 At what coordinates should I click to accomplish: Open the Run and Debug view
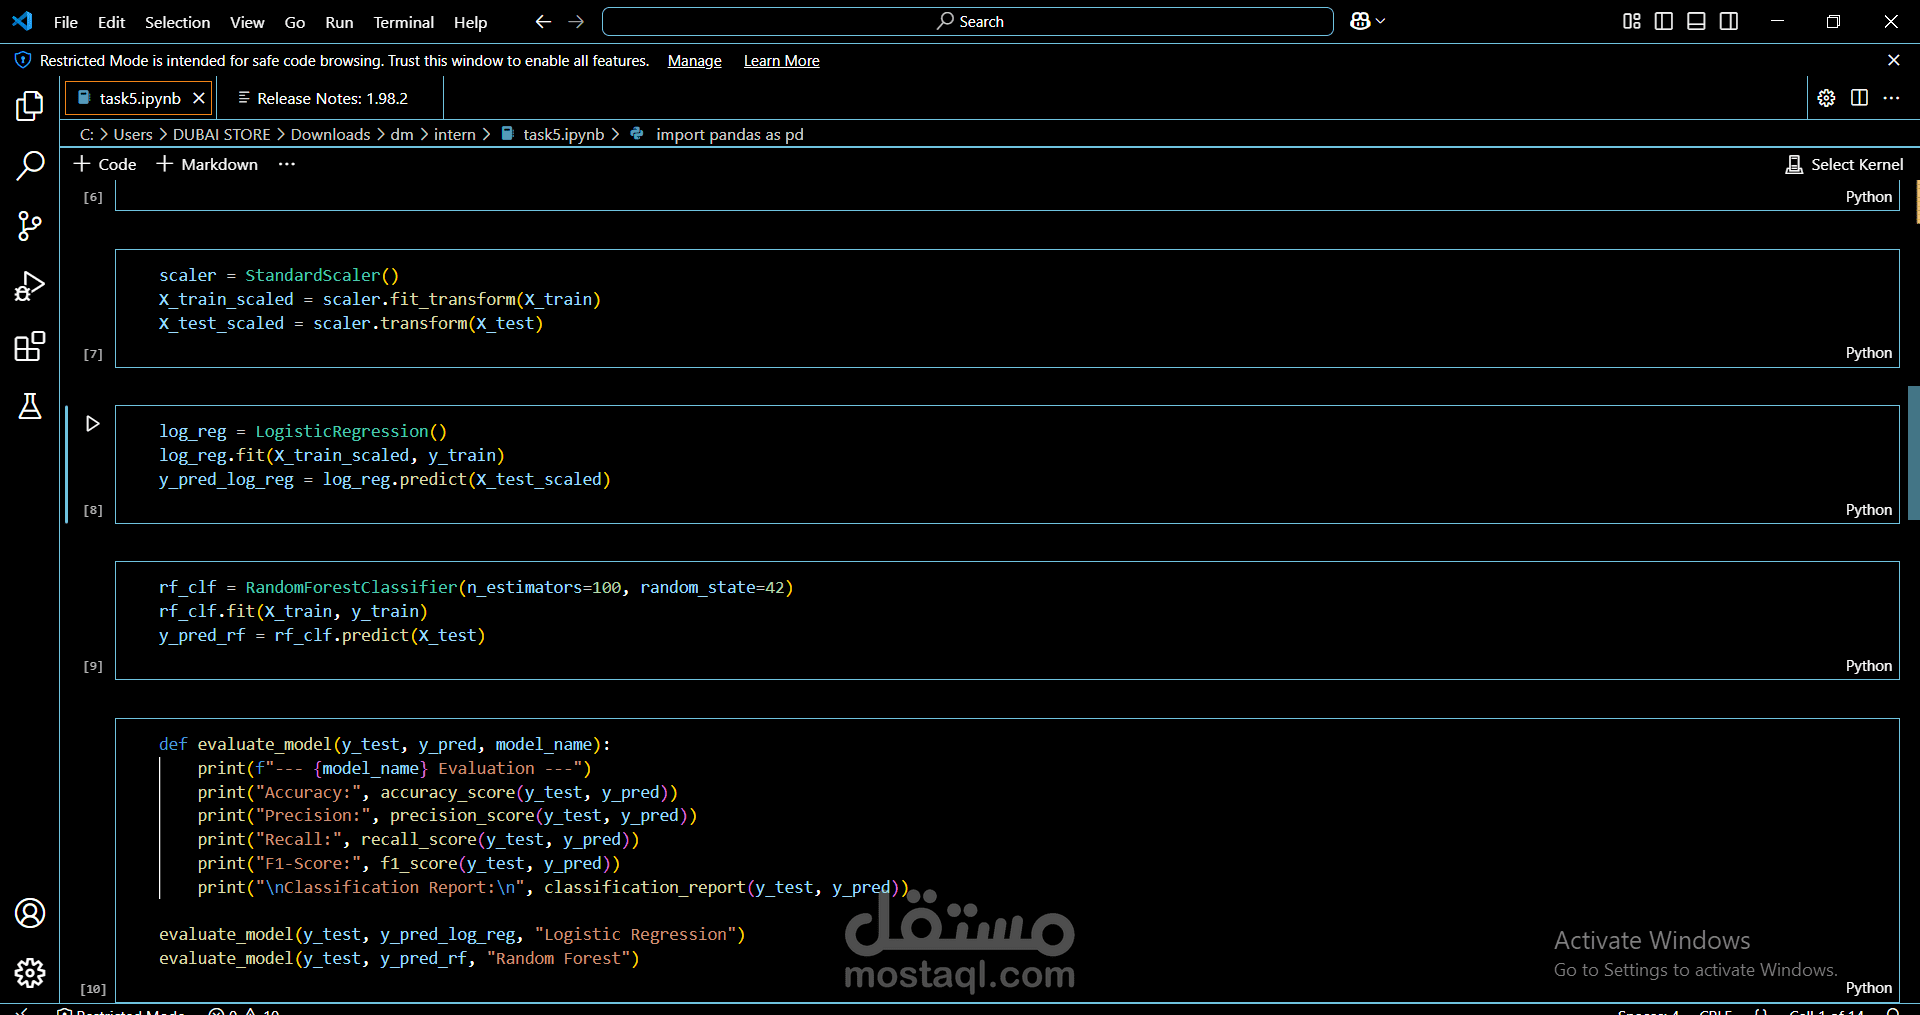point(30,286)
